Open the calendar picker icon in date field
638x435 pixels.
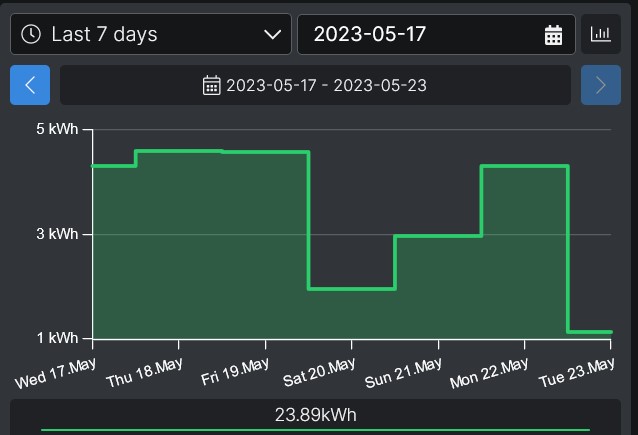pyautogui.click(x=553, y=35)
